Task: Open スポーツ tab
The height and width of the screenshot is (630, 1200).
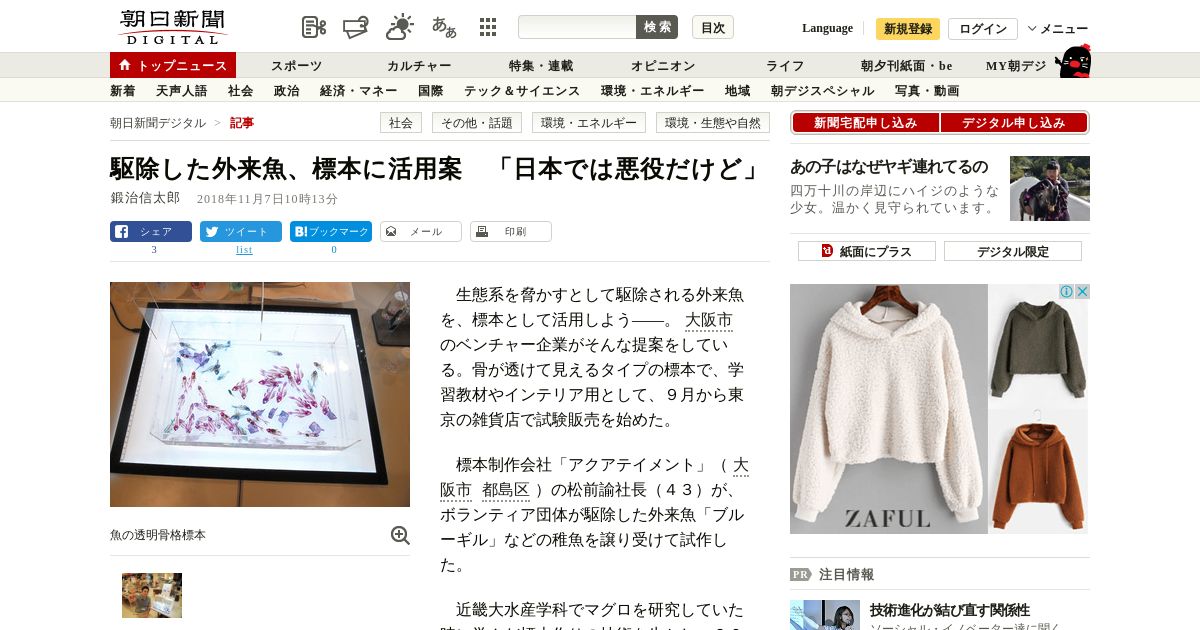Action: [297, 66]
